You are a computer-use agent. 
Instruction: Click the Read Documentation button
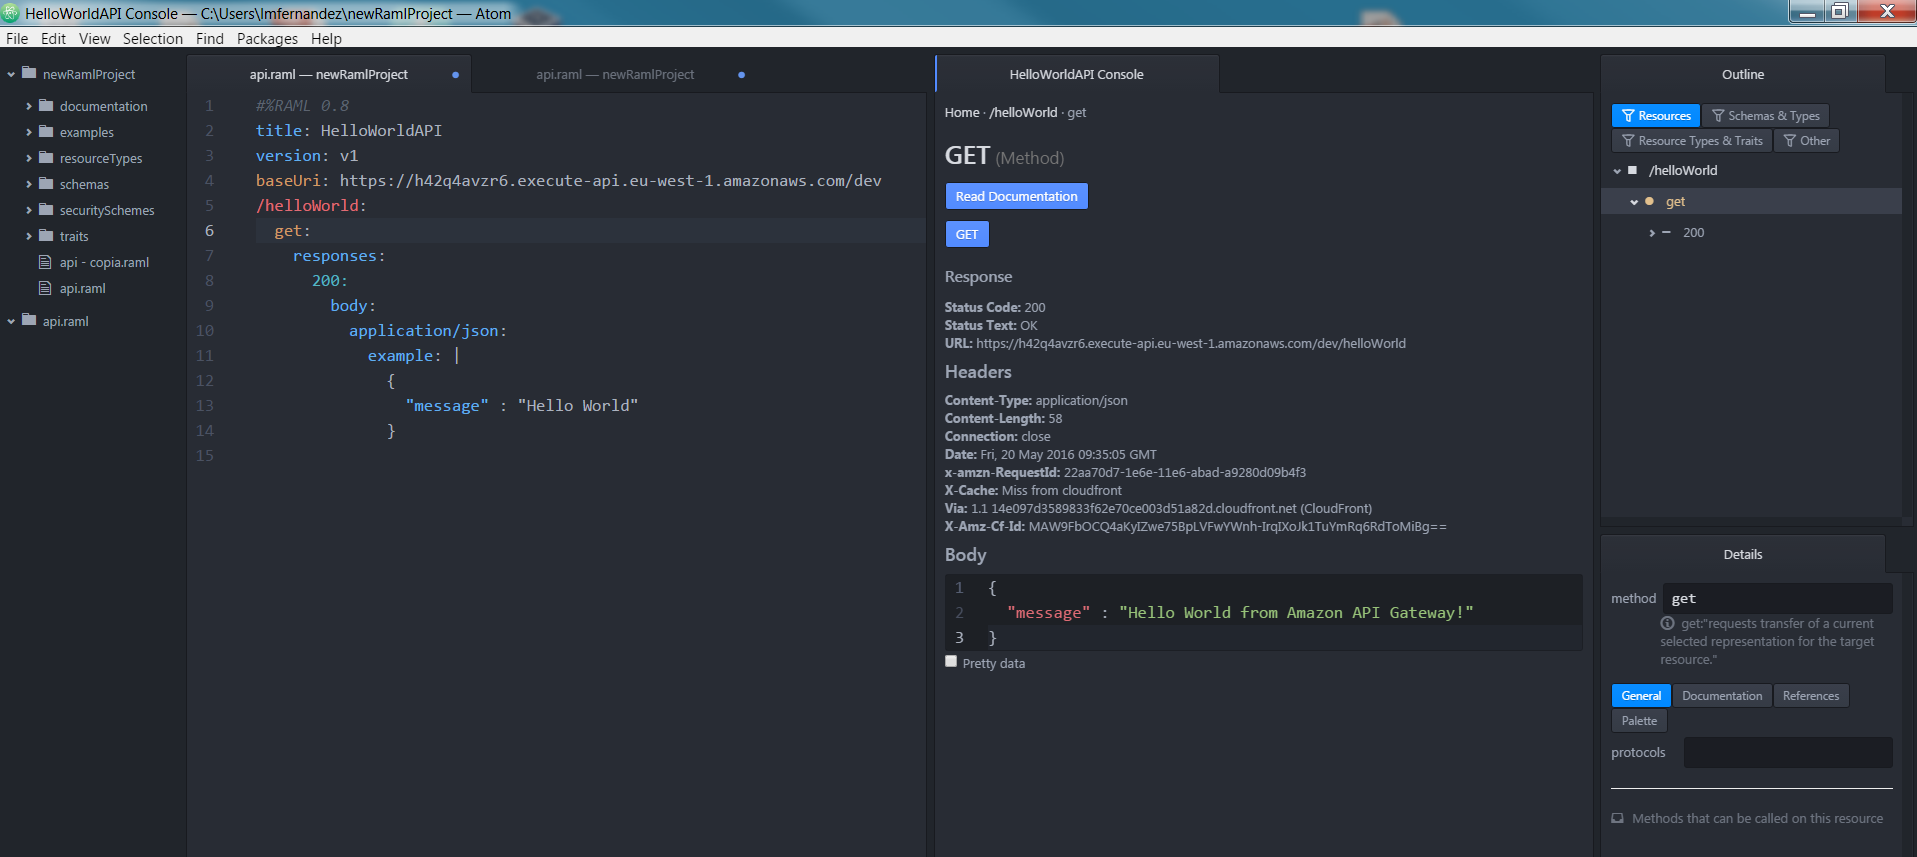1016,196
